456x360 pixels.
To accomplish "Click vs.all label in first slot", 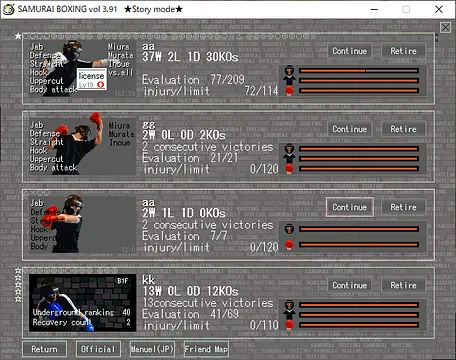I will [120, 72].
